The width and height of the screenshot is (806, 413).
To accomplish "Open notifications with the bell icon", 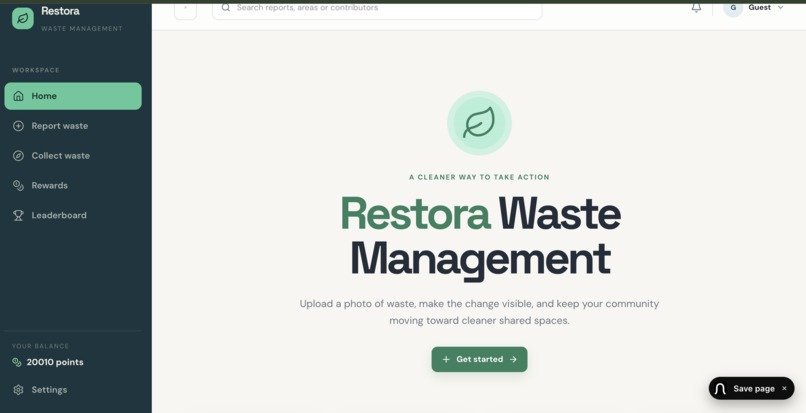I will pos(696,7).
